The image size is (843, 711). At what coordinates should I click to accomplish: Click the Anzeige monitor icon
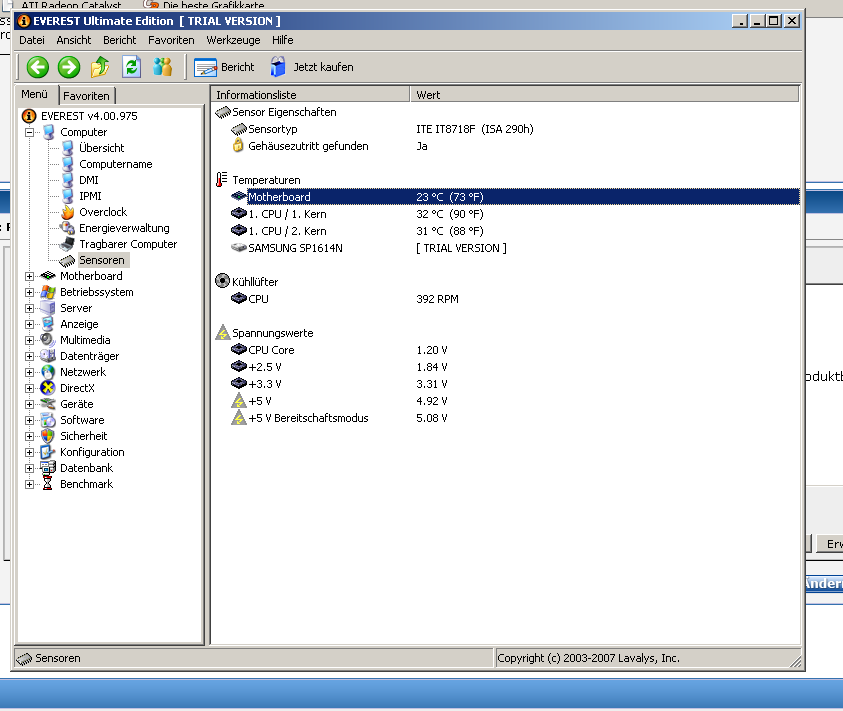click(48, 324)
